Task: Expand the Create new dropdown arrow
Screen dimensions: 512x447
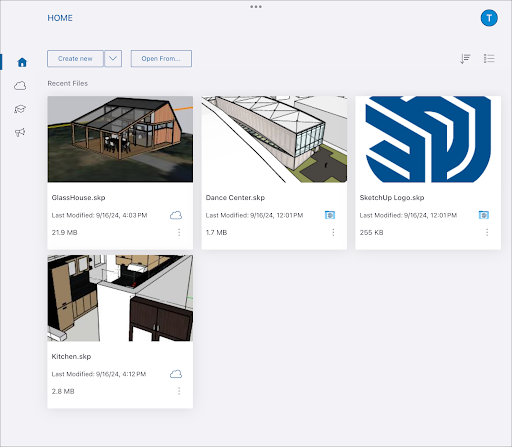Action: 113,59
